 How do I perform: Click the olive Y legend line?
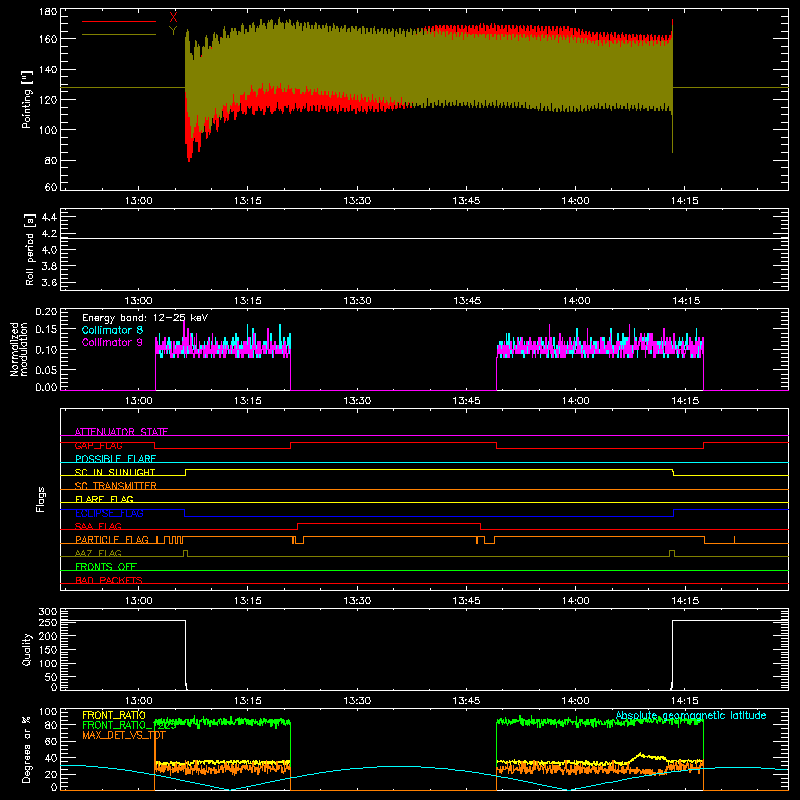[x=119, y=34]
